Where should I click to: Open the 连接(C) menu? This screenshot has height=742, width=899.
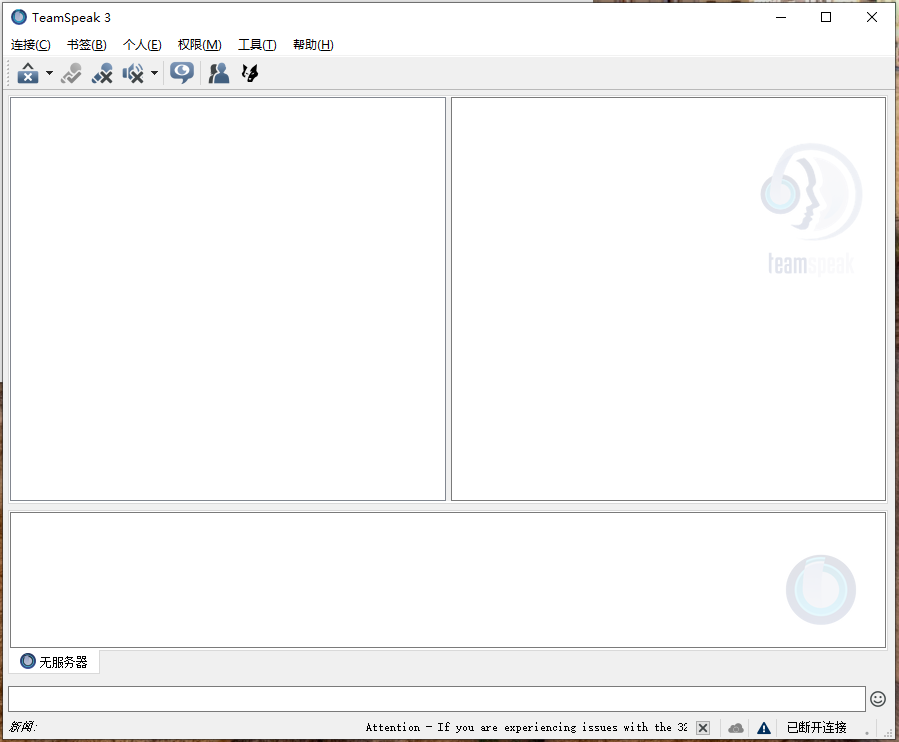pyautogui.click(x=31, y=45)
